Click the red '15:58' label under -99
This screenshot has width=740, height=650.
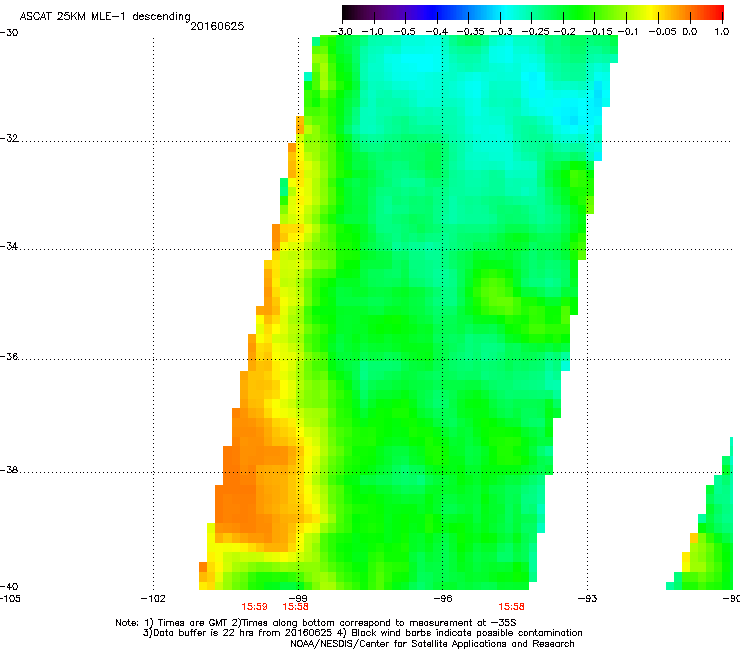(295, 607)
